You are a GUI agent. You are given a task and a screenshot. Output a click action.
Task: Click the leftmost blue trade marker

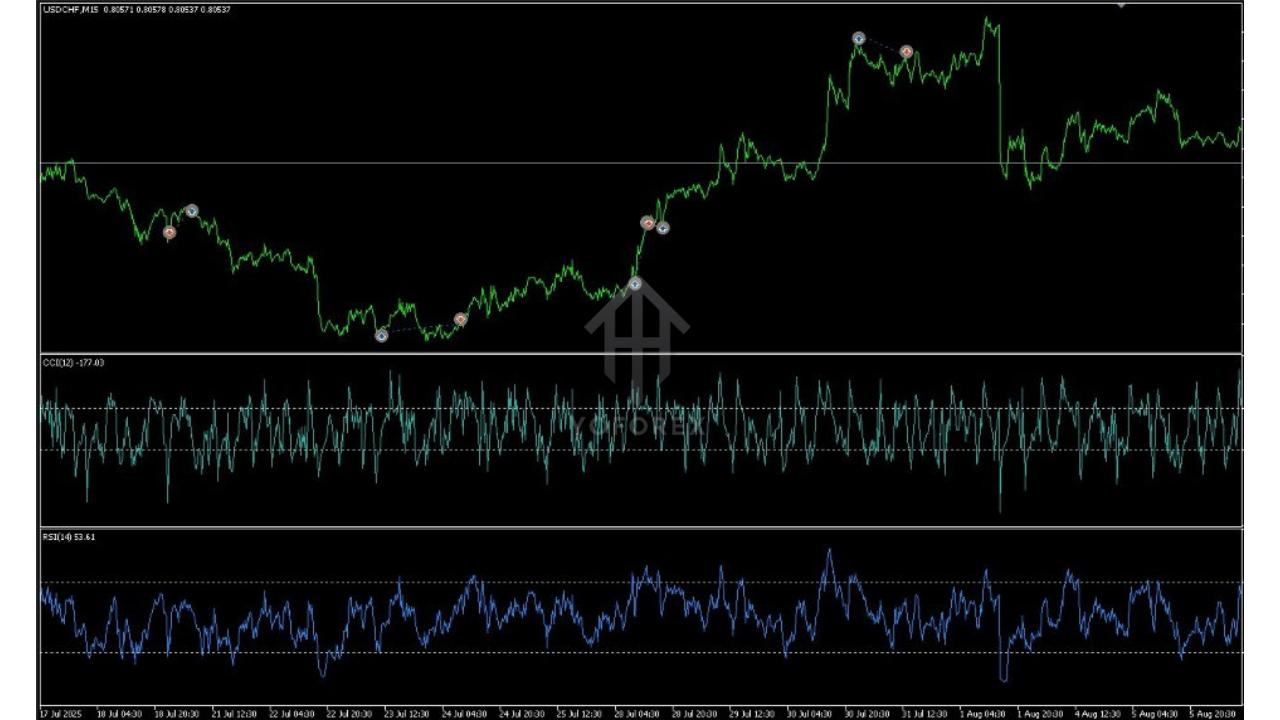[192, 210]
